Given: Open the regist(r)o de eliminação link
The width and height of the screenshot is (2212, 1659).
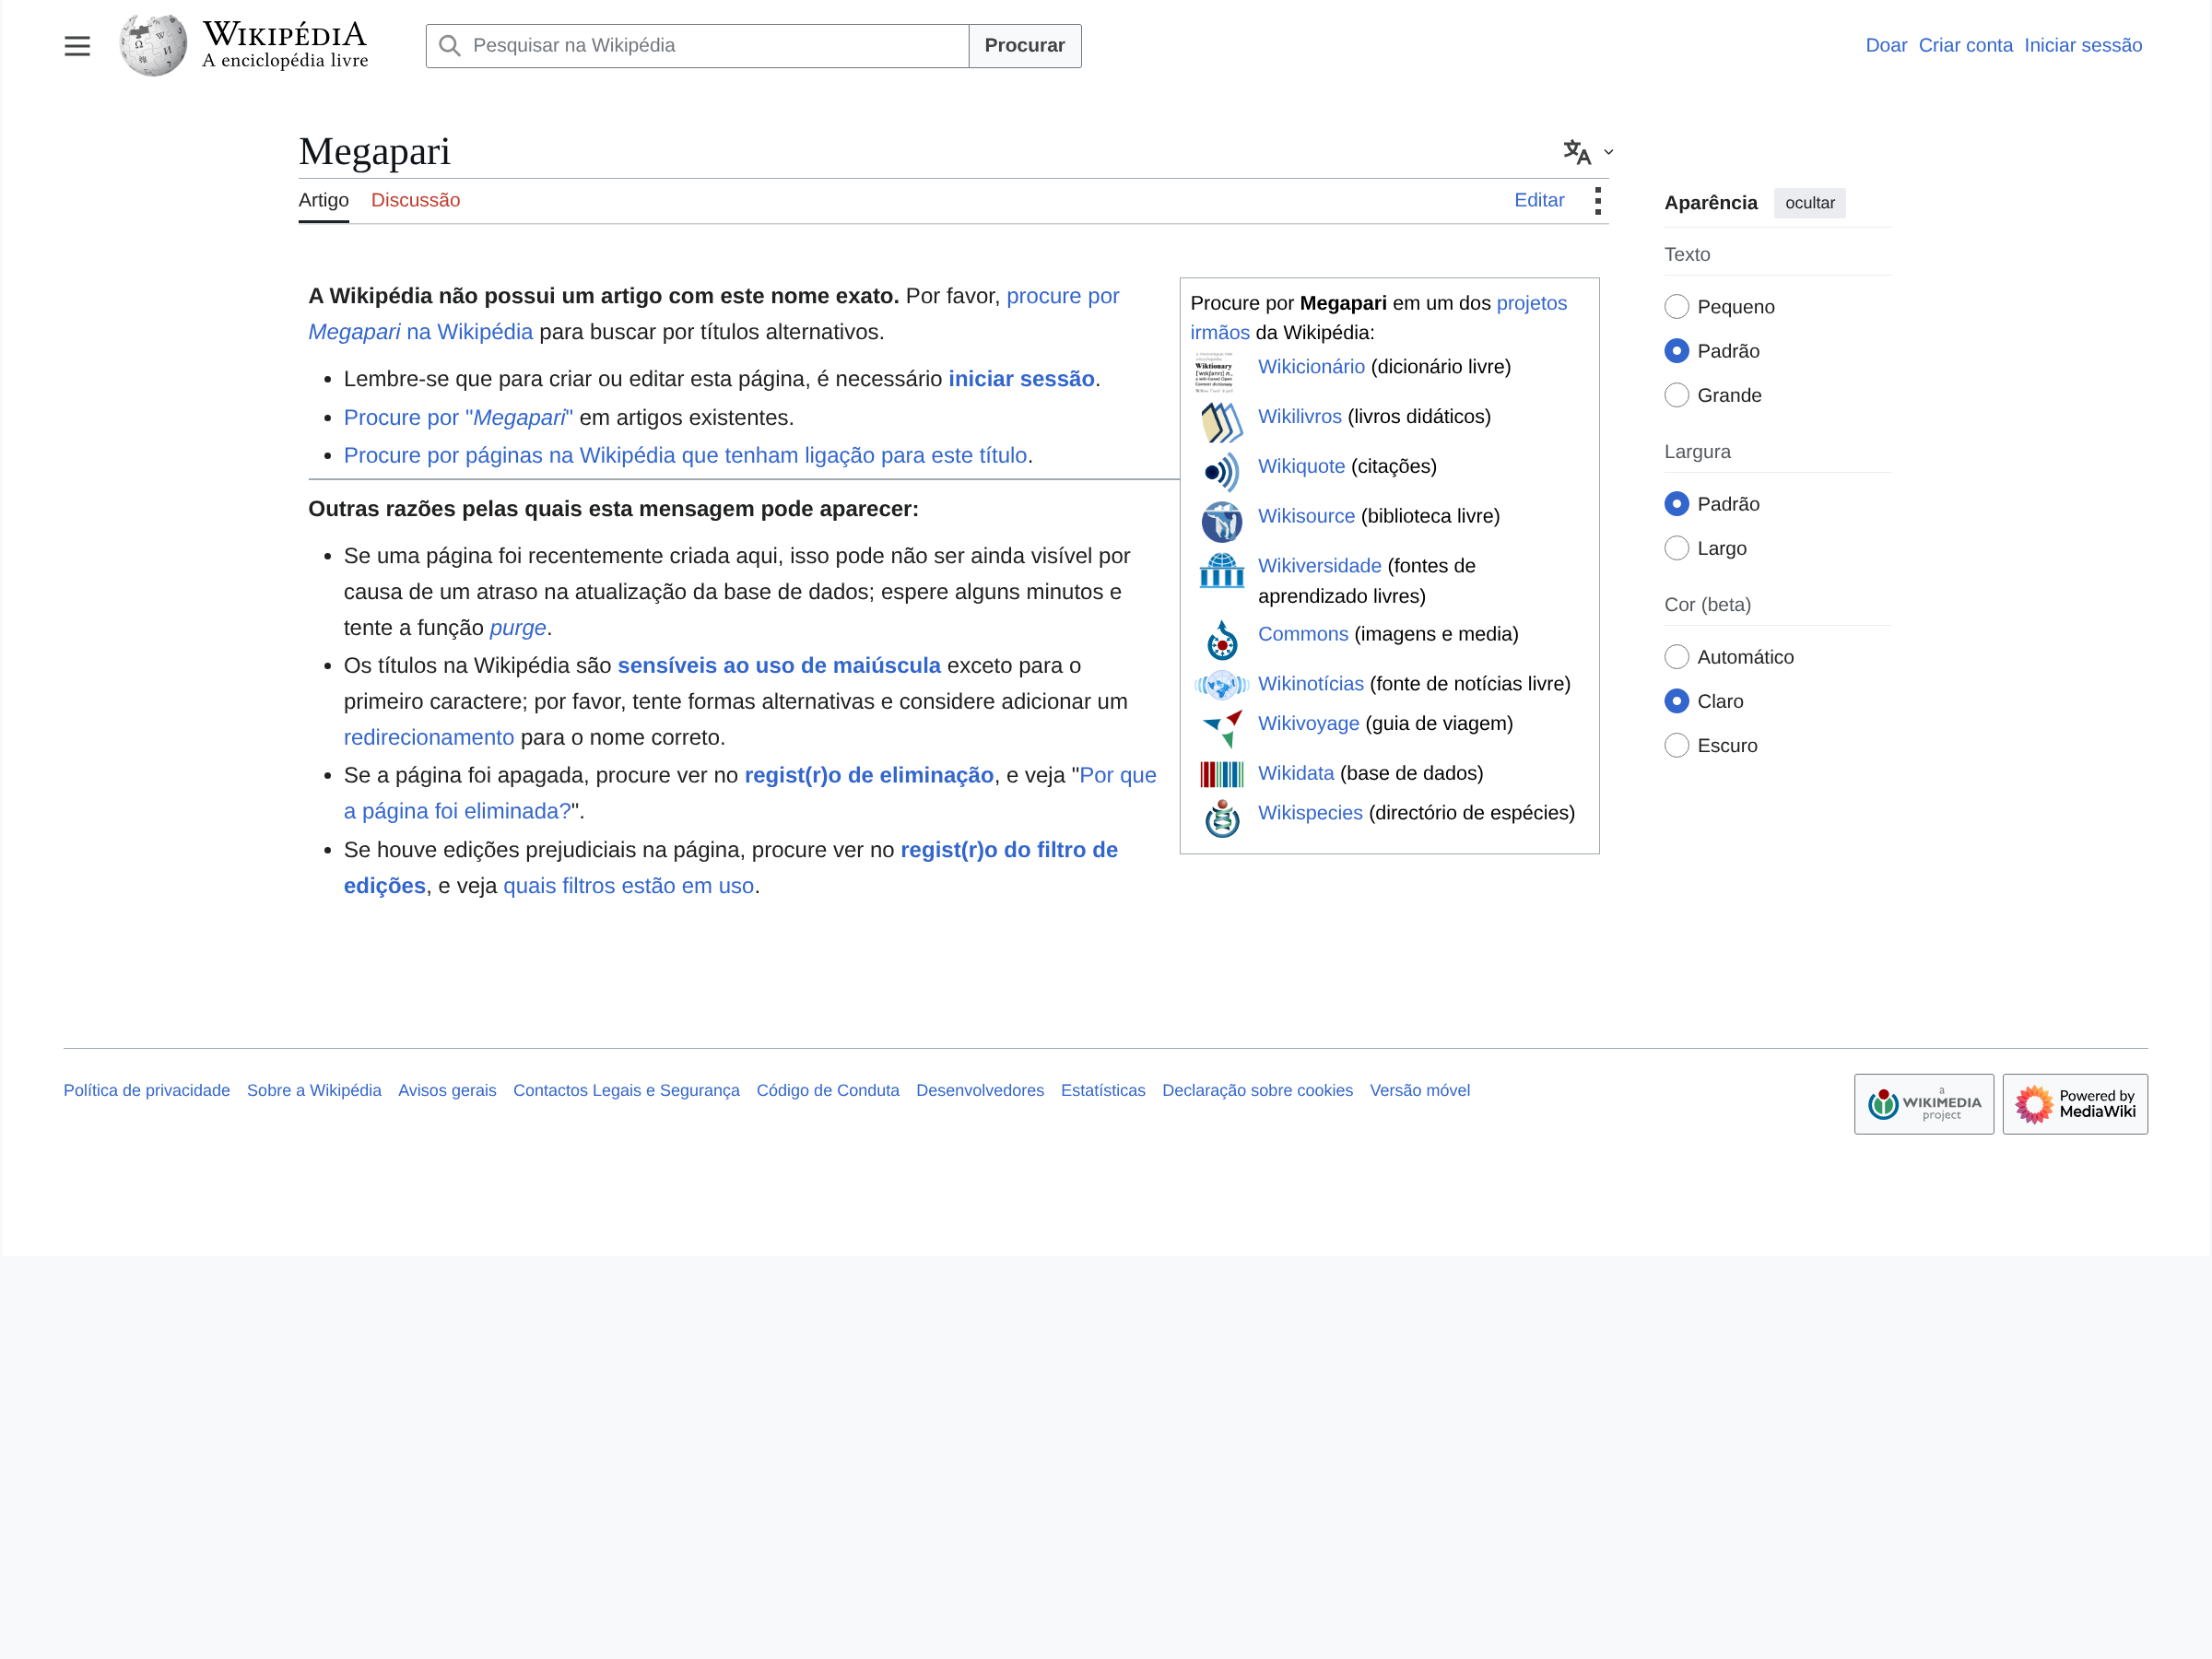Looking at the screenshot, I should pos(869,776).
